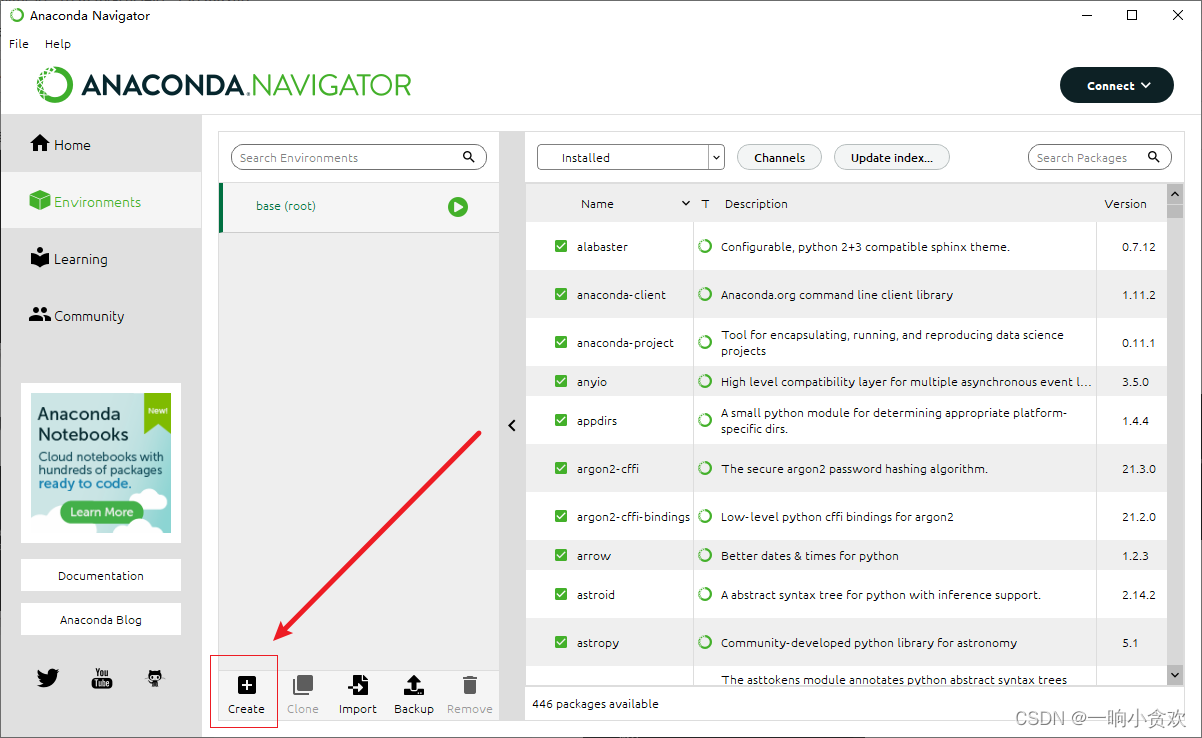Click status circle icon for arrow
The image size is (1202, 738).
[705, 555]
